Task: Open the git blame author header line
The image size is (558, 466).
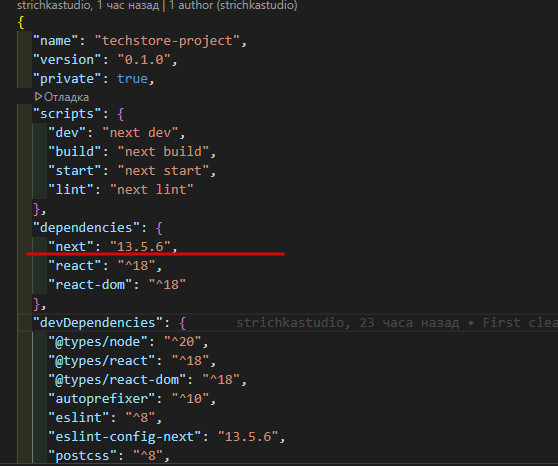Action: (157, 5)
